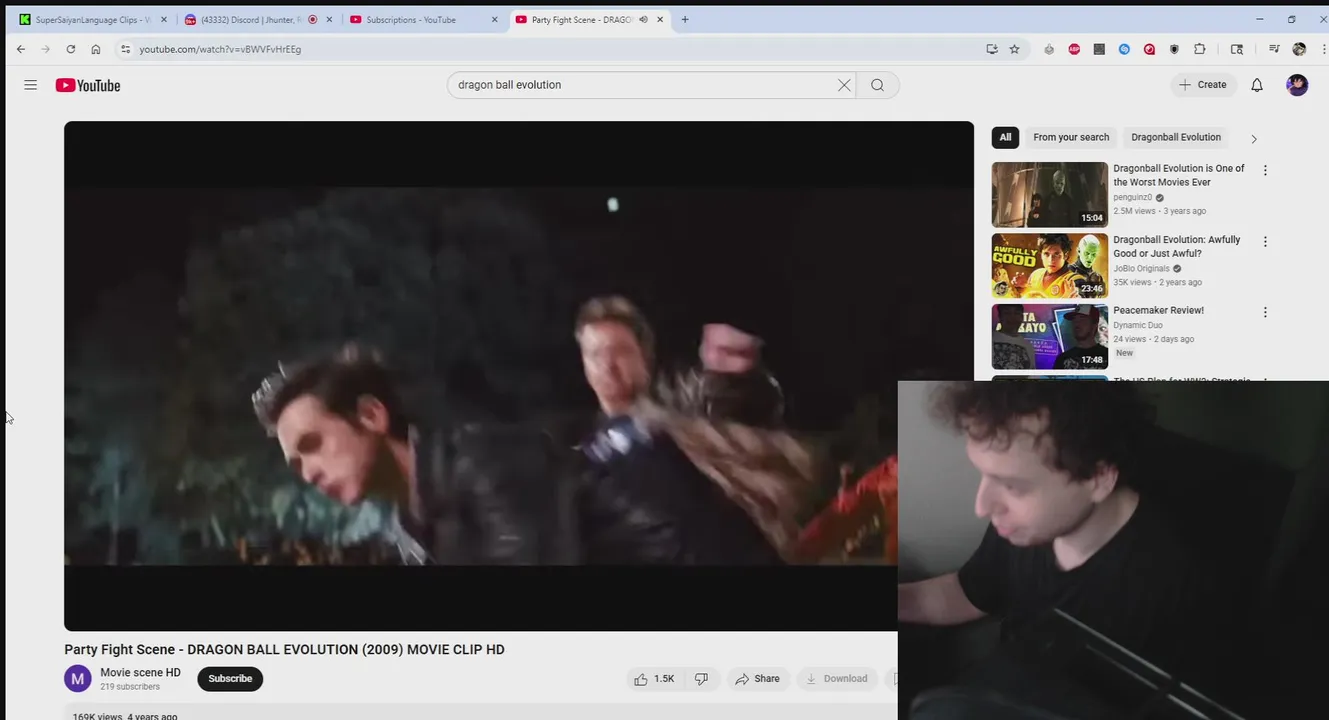Open the YouTube account avatar menu
This screenshot has width=1329, height=720.
(1297, 85)
